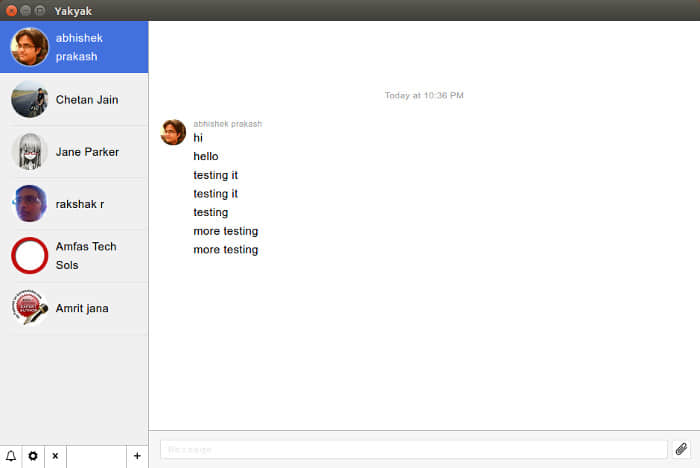Focus the Message input field
Image resolution: width=700 pixels, height=468 pixels.
(x=413, y=449)
